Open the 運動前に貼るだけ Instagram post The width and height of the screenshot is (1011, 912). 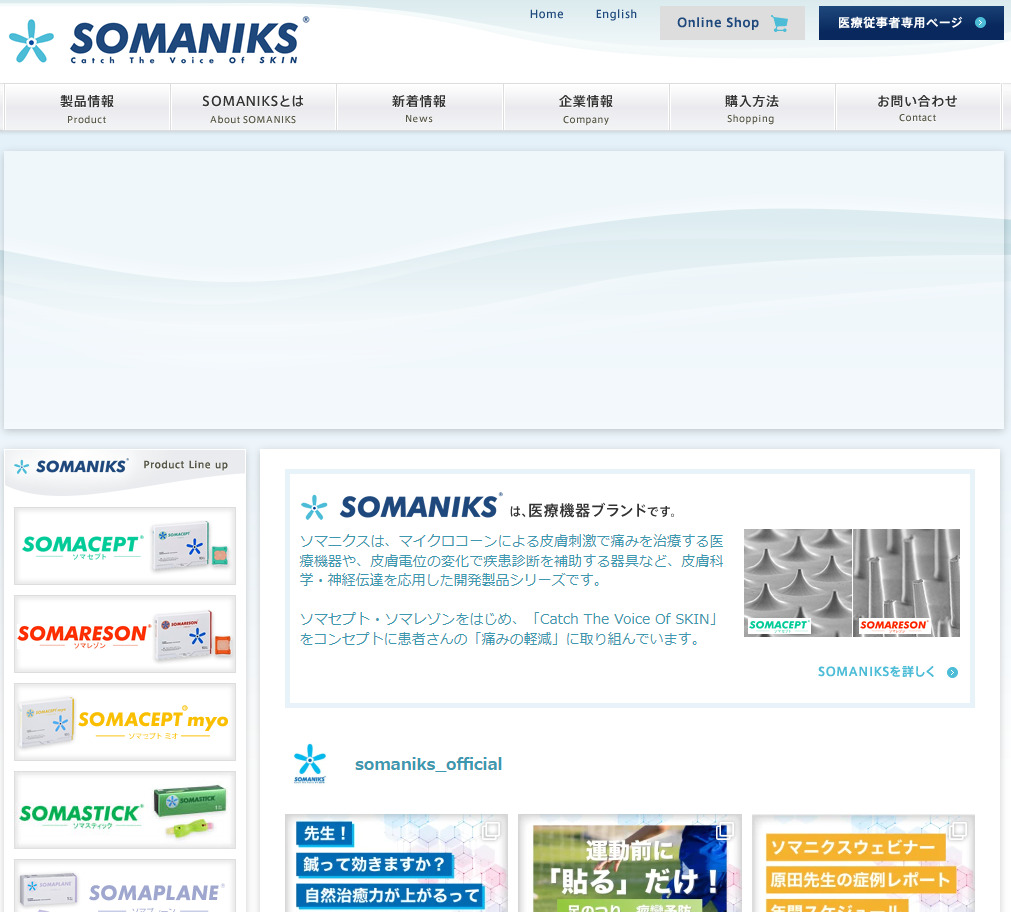pyautogui.click(x=630, y=863)
